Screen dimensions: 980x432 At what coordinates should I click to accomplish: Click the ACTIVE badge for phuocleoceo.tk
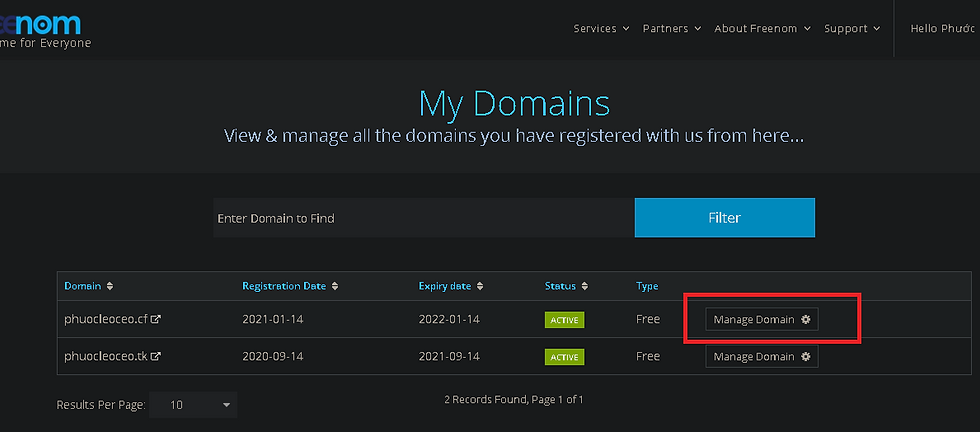(564, 357)
